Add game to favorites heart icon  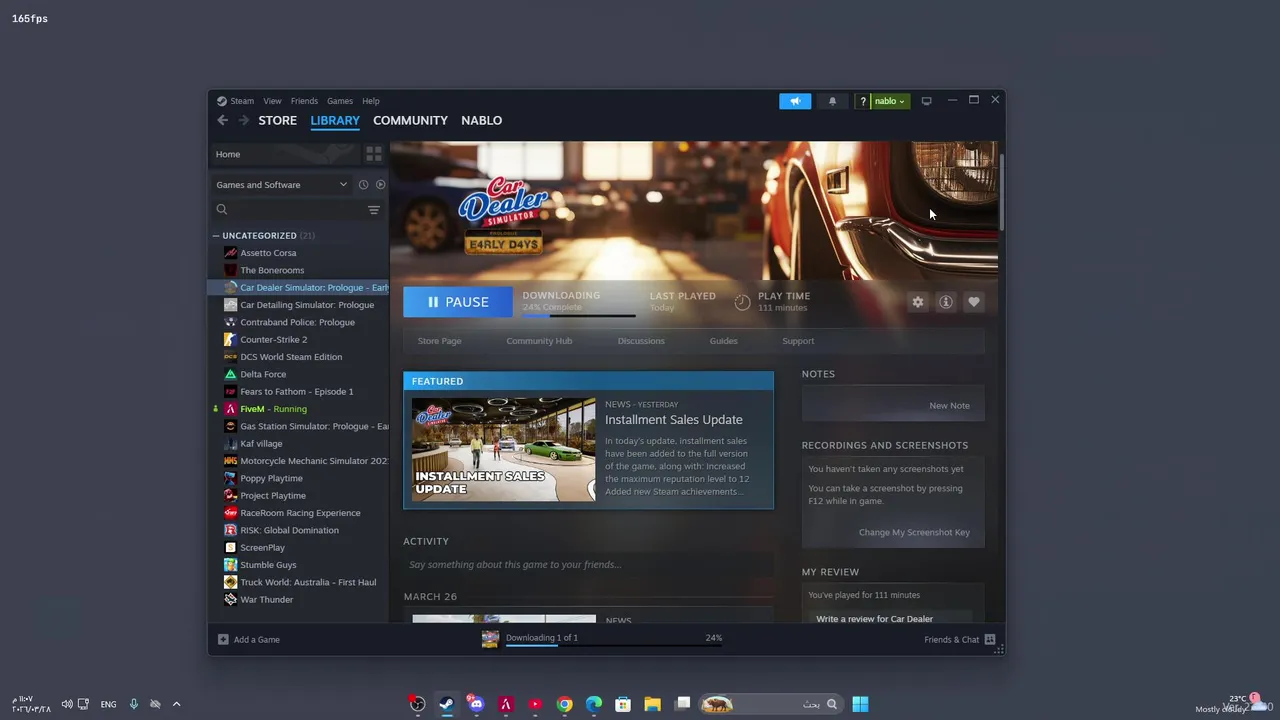tap(974, 302)
